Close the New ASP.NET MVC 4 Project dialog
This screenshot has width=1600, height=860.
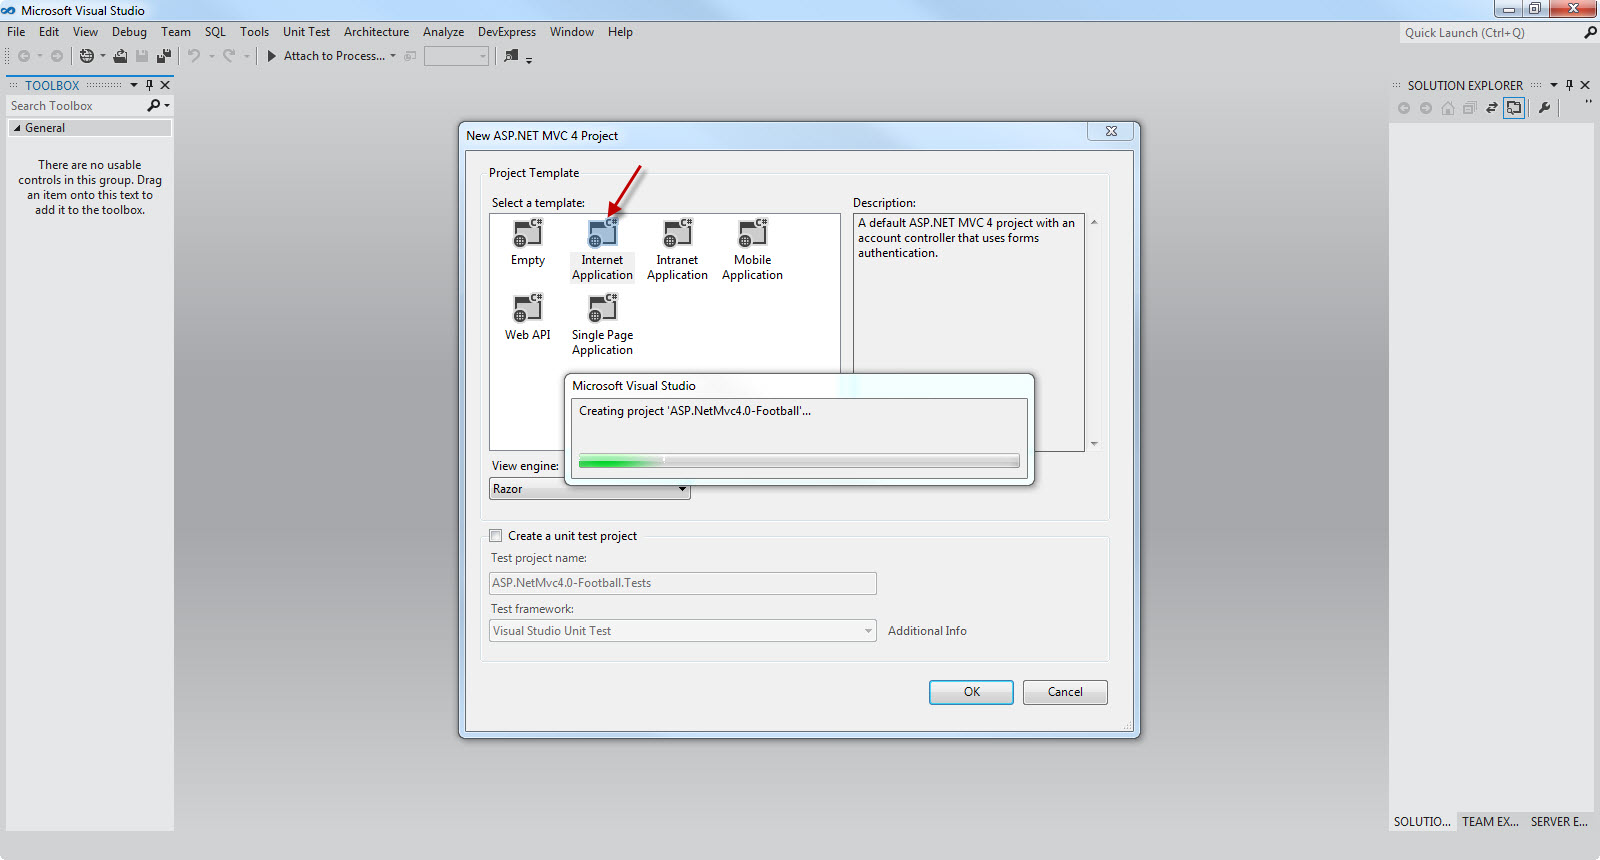pos(1111,131)
